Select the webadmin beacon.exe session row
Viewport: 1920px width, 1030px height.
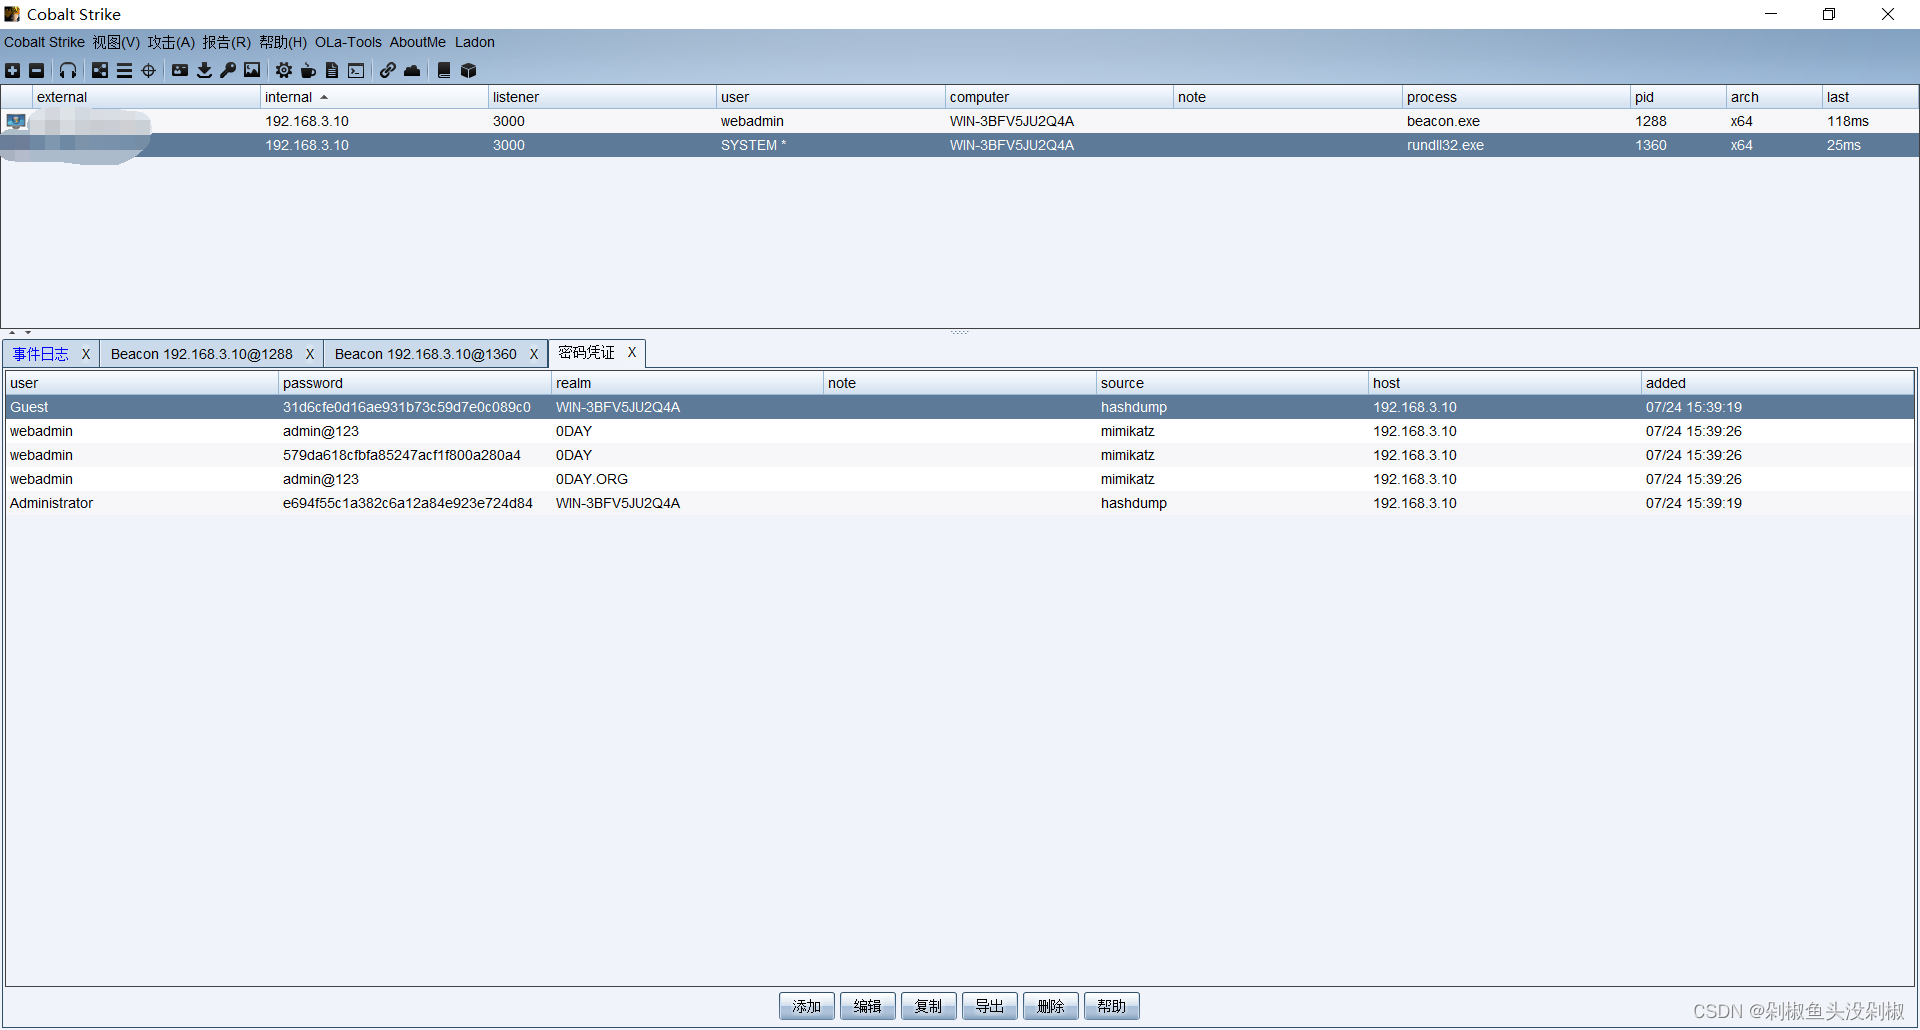960,121
